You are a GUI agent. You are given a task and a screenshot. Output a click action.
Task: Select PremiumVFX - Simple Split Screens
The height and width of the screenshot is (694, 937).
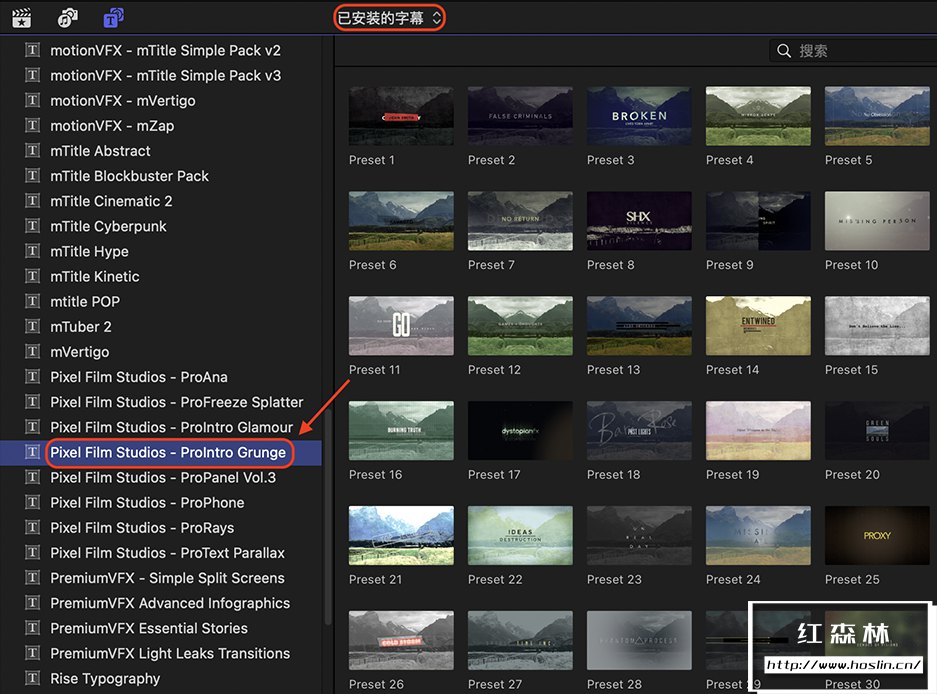click(167, 577)
